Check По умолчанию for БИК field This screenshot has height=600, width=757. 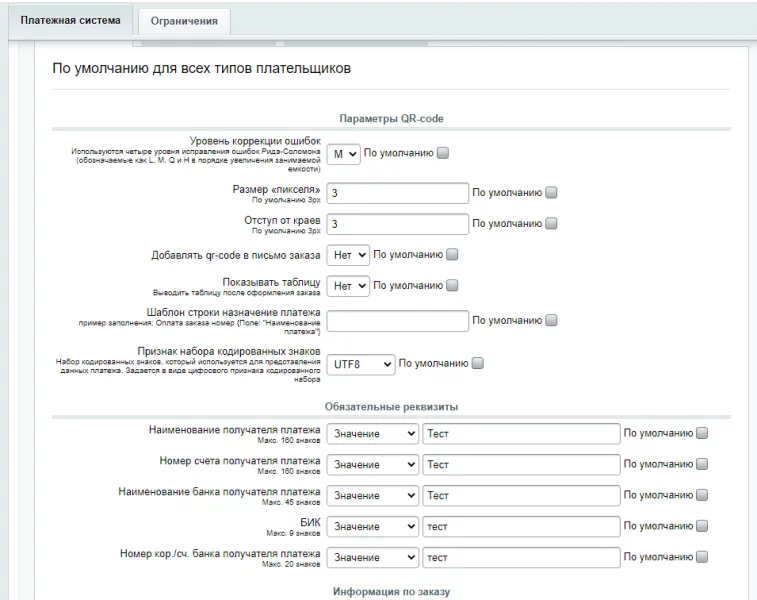(x=702, y=526)
